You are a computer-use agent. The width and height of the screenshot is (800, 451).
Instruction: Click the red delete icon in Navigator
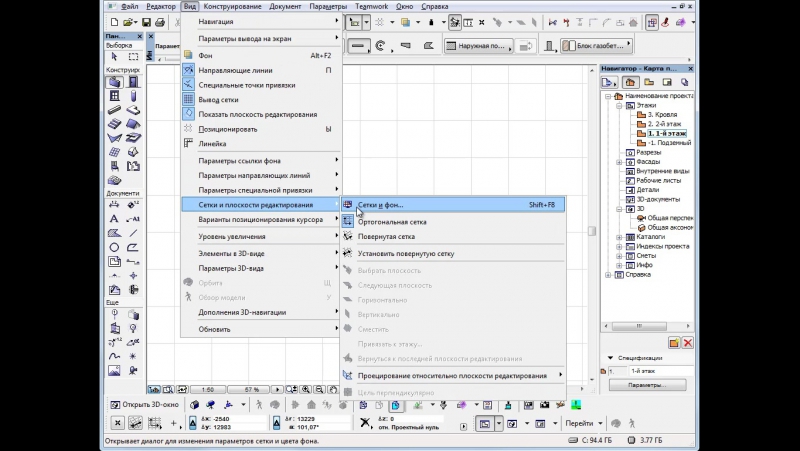pos(688,343)
